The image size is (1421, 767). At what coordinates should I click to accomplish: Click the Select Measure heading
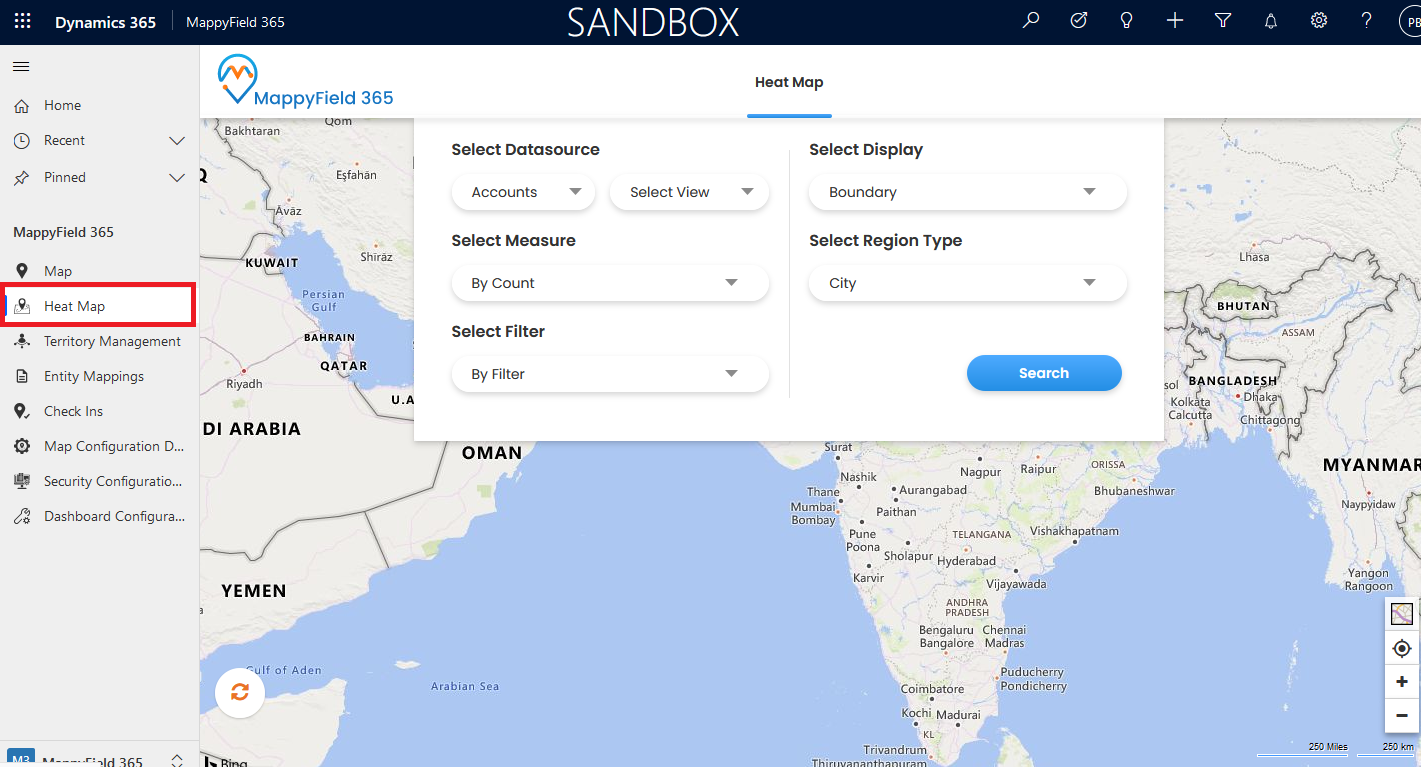click(514, 241)
